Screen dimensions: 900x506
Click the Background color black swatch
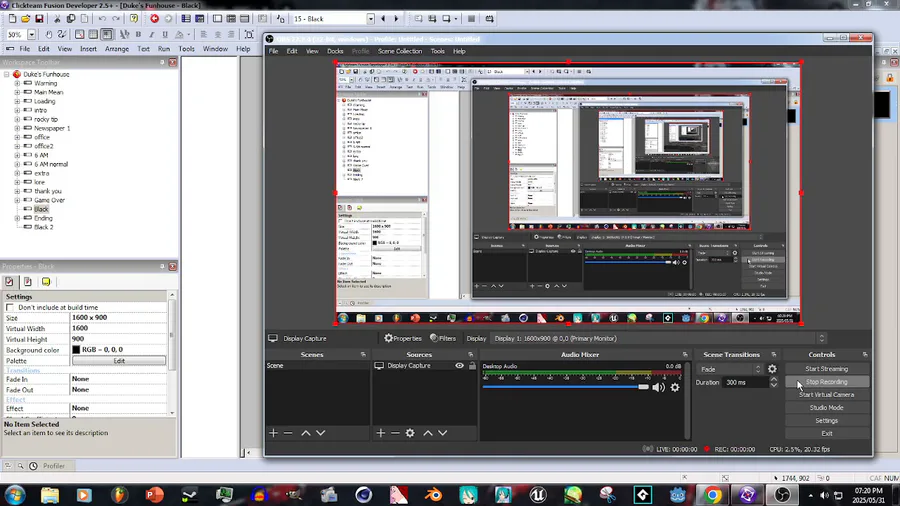(76, 349)
